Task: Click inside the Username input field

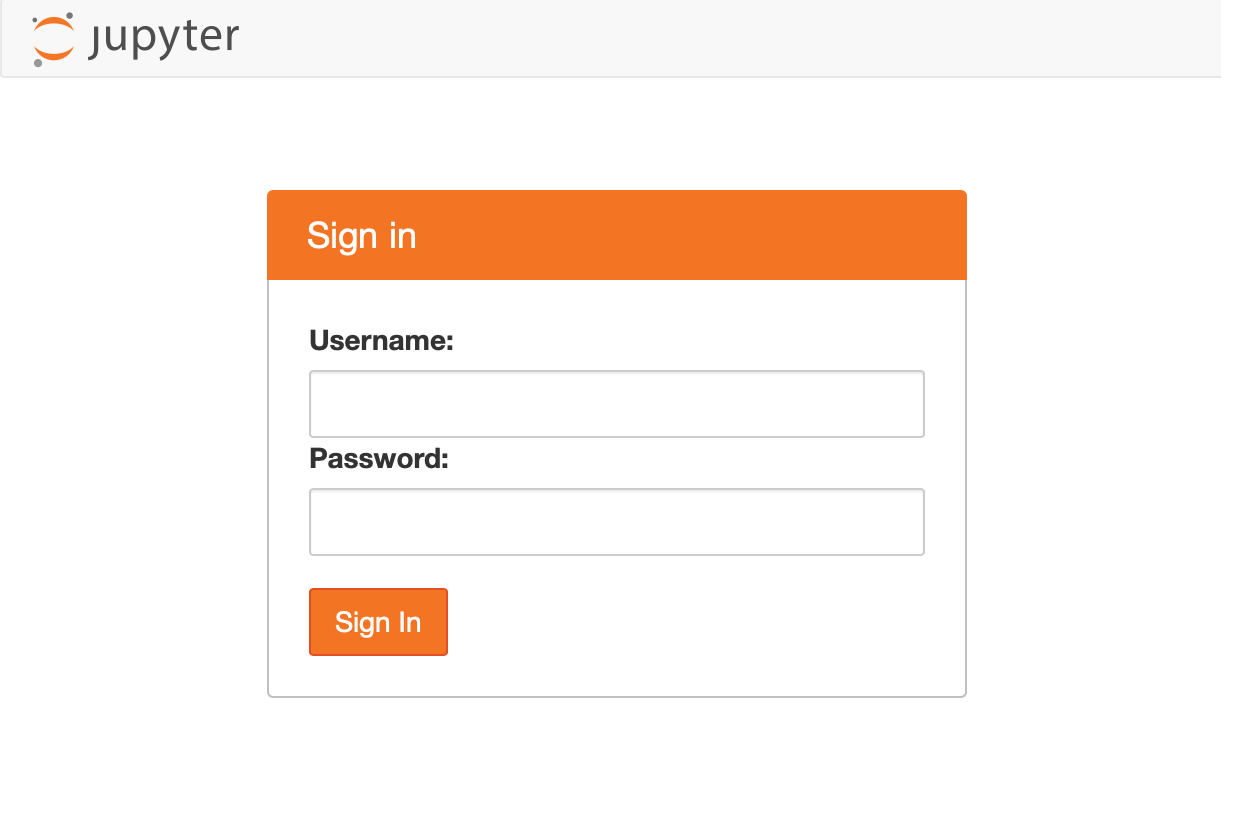Action: point(616,403)
